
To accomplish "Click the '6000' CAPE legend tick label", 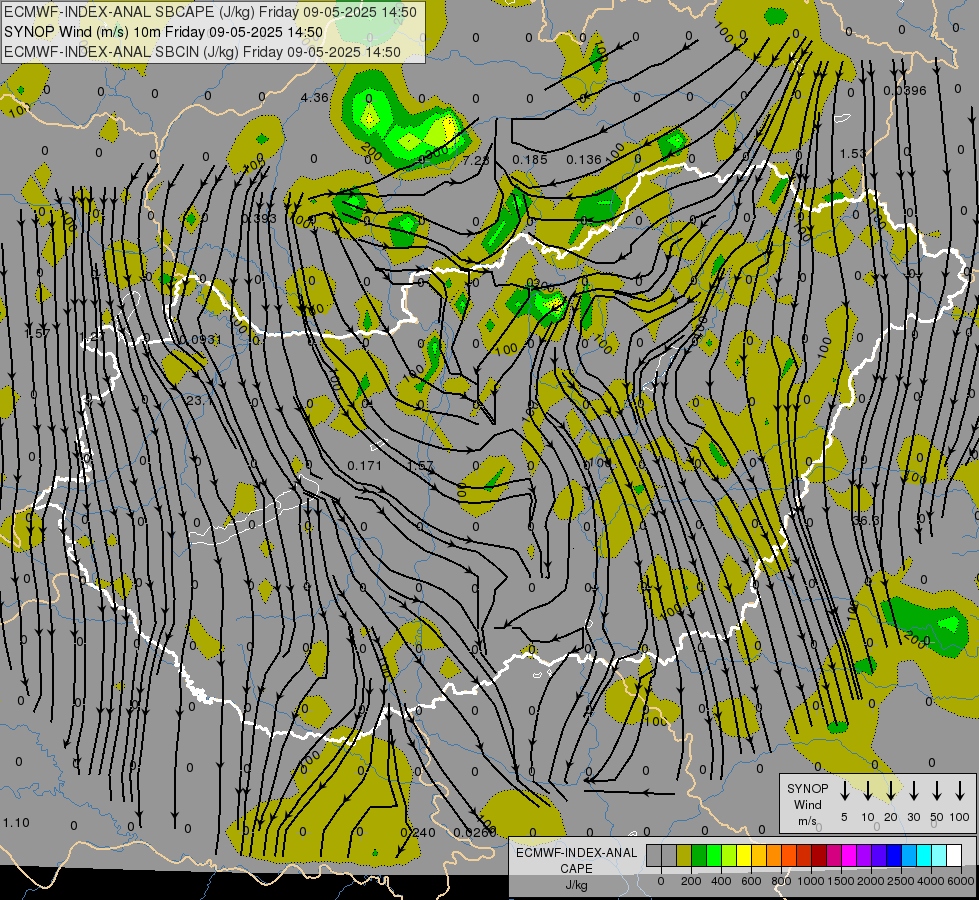I will [x=961, y=881].
